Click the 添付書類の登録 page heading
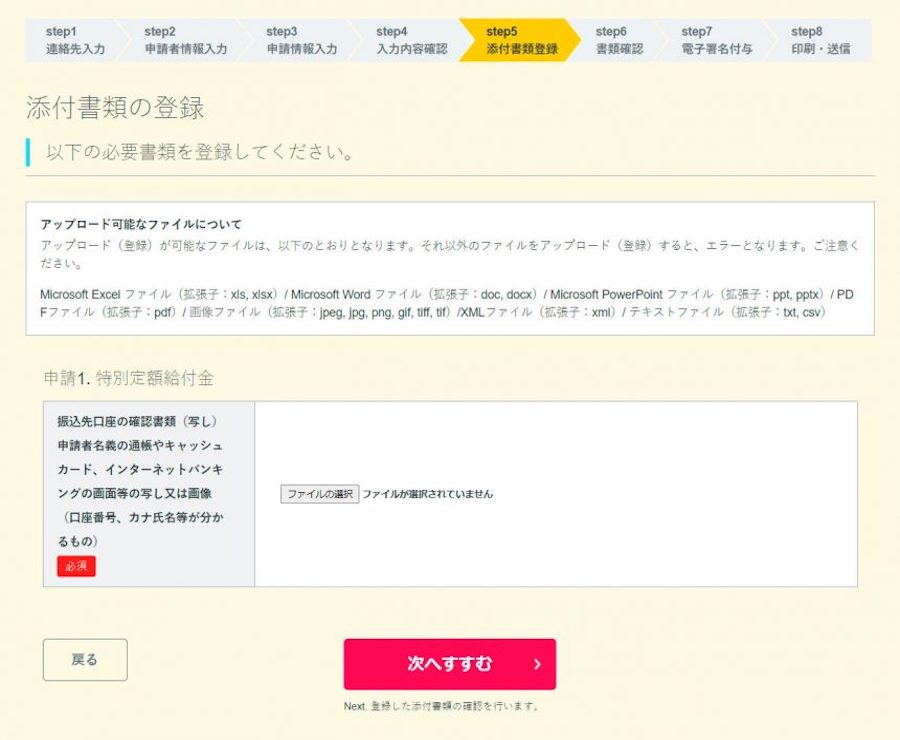Screen dimensions: 900x740 [x=115, y=108]
